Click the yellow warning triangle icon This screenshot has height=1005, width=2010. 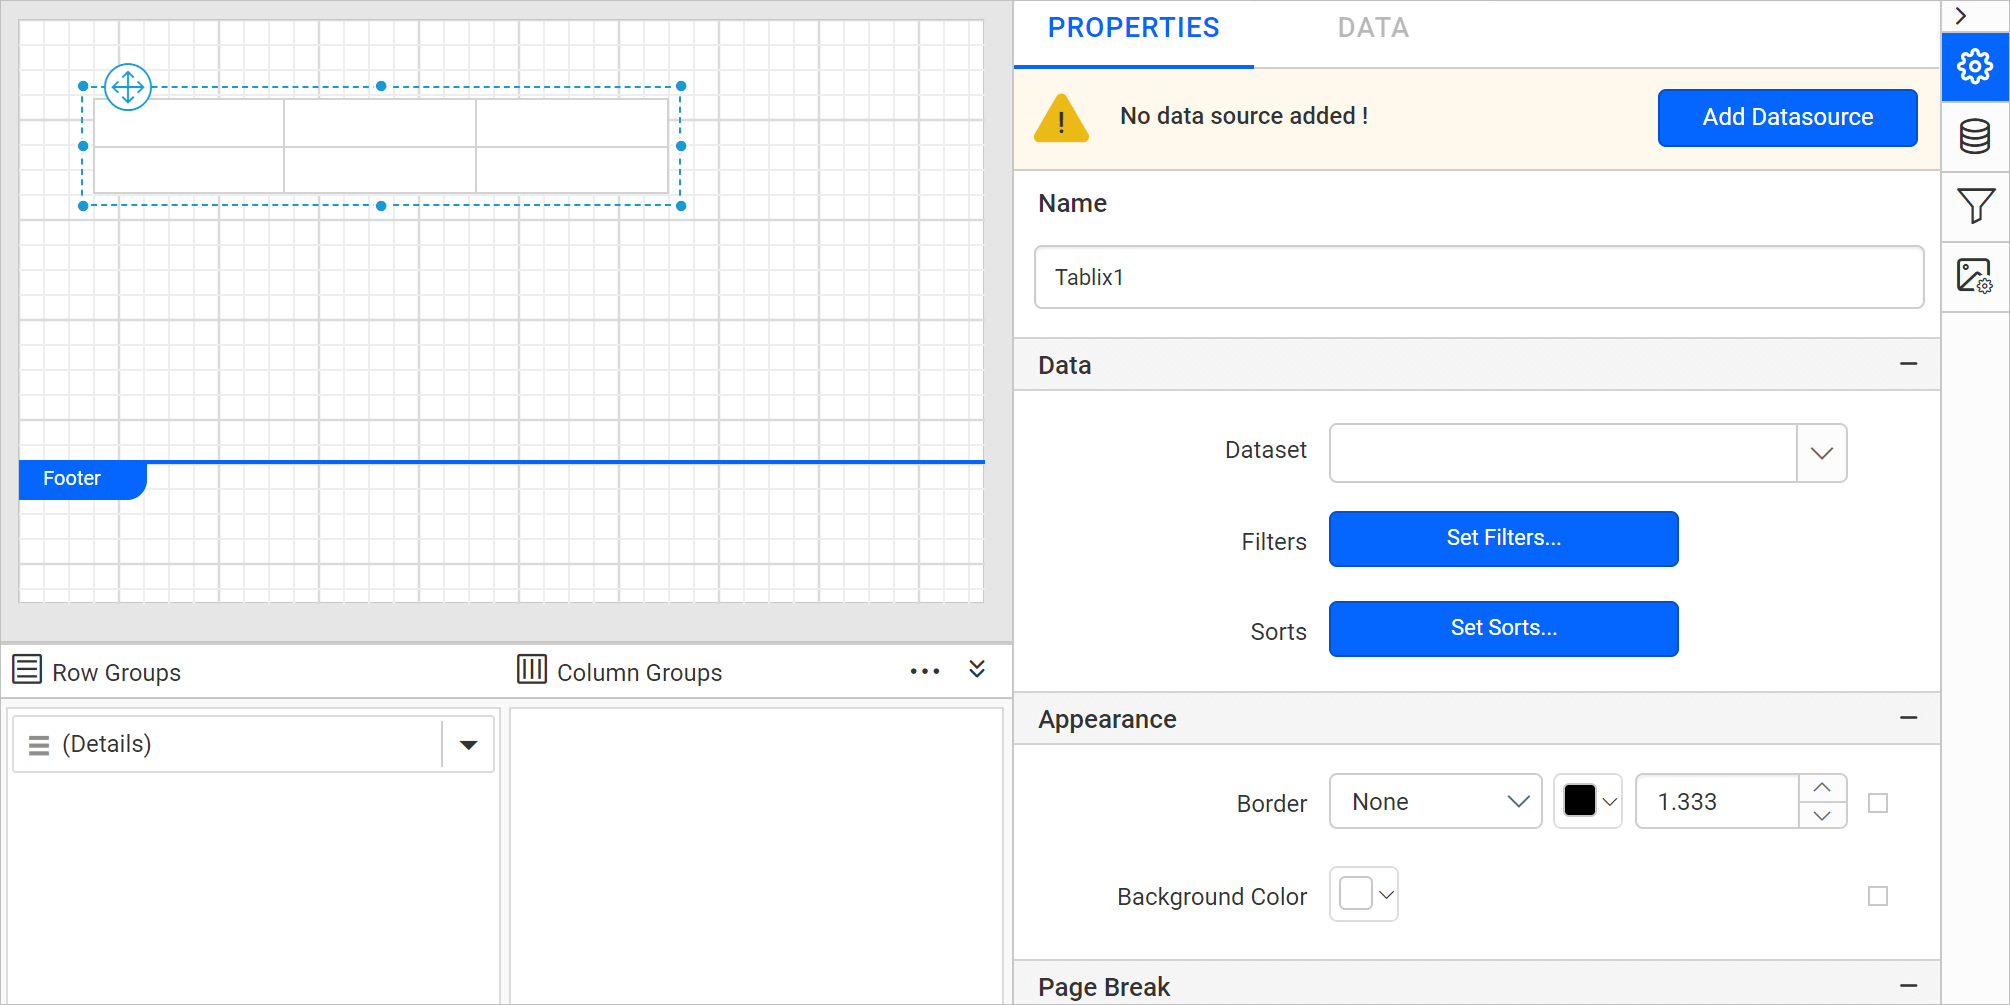coord(1061,118)
